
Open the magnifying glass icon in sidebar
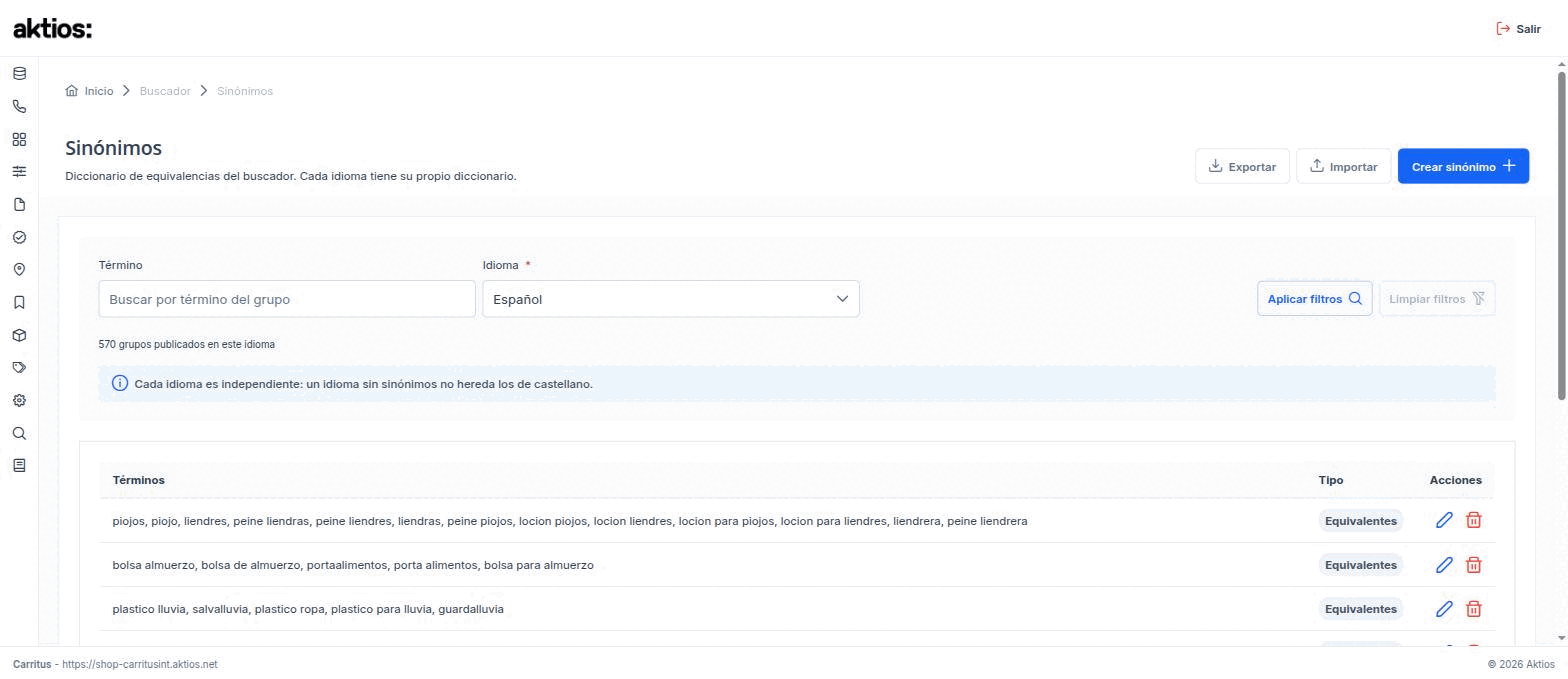19,434
